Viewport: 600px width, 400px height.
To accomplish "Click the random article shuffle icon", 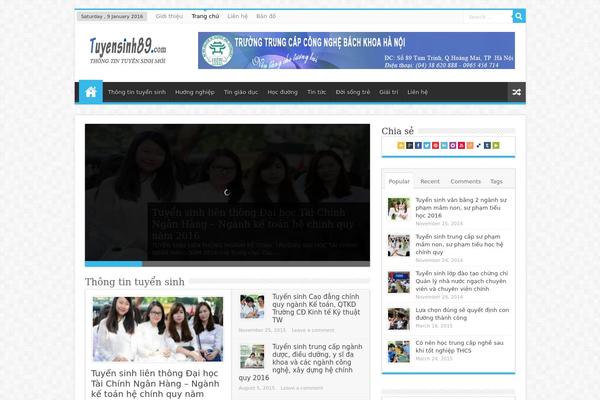I will click(x=516, y=92).
